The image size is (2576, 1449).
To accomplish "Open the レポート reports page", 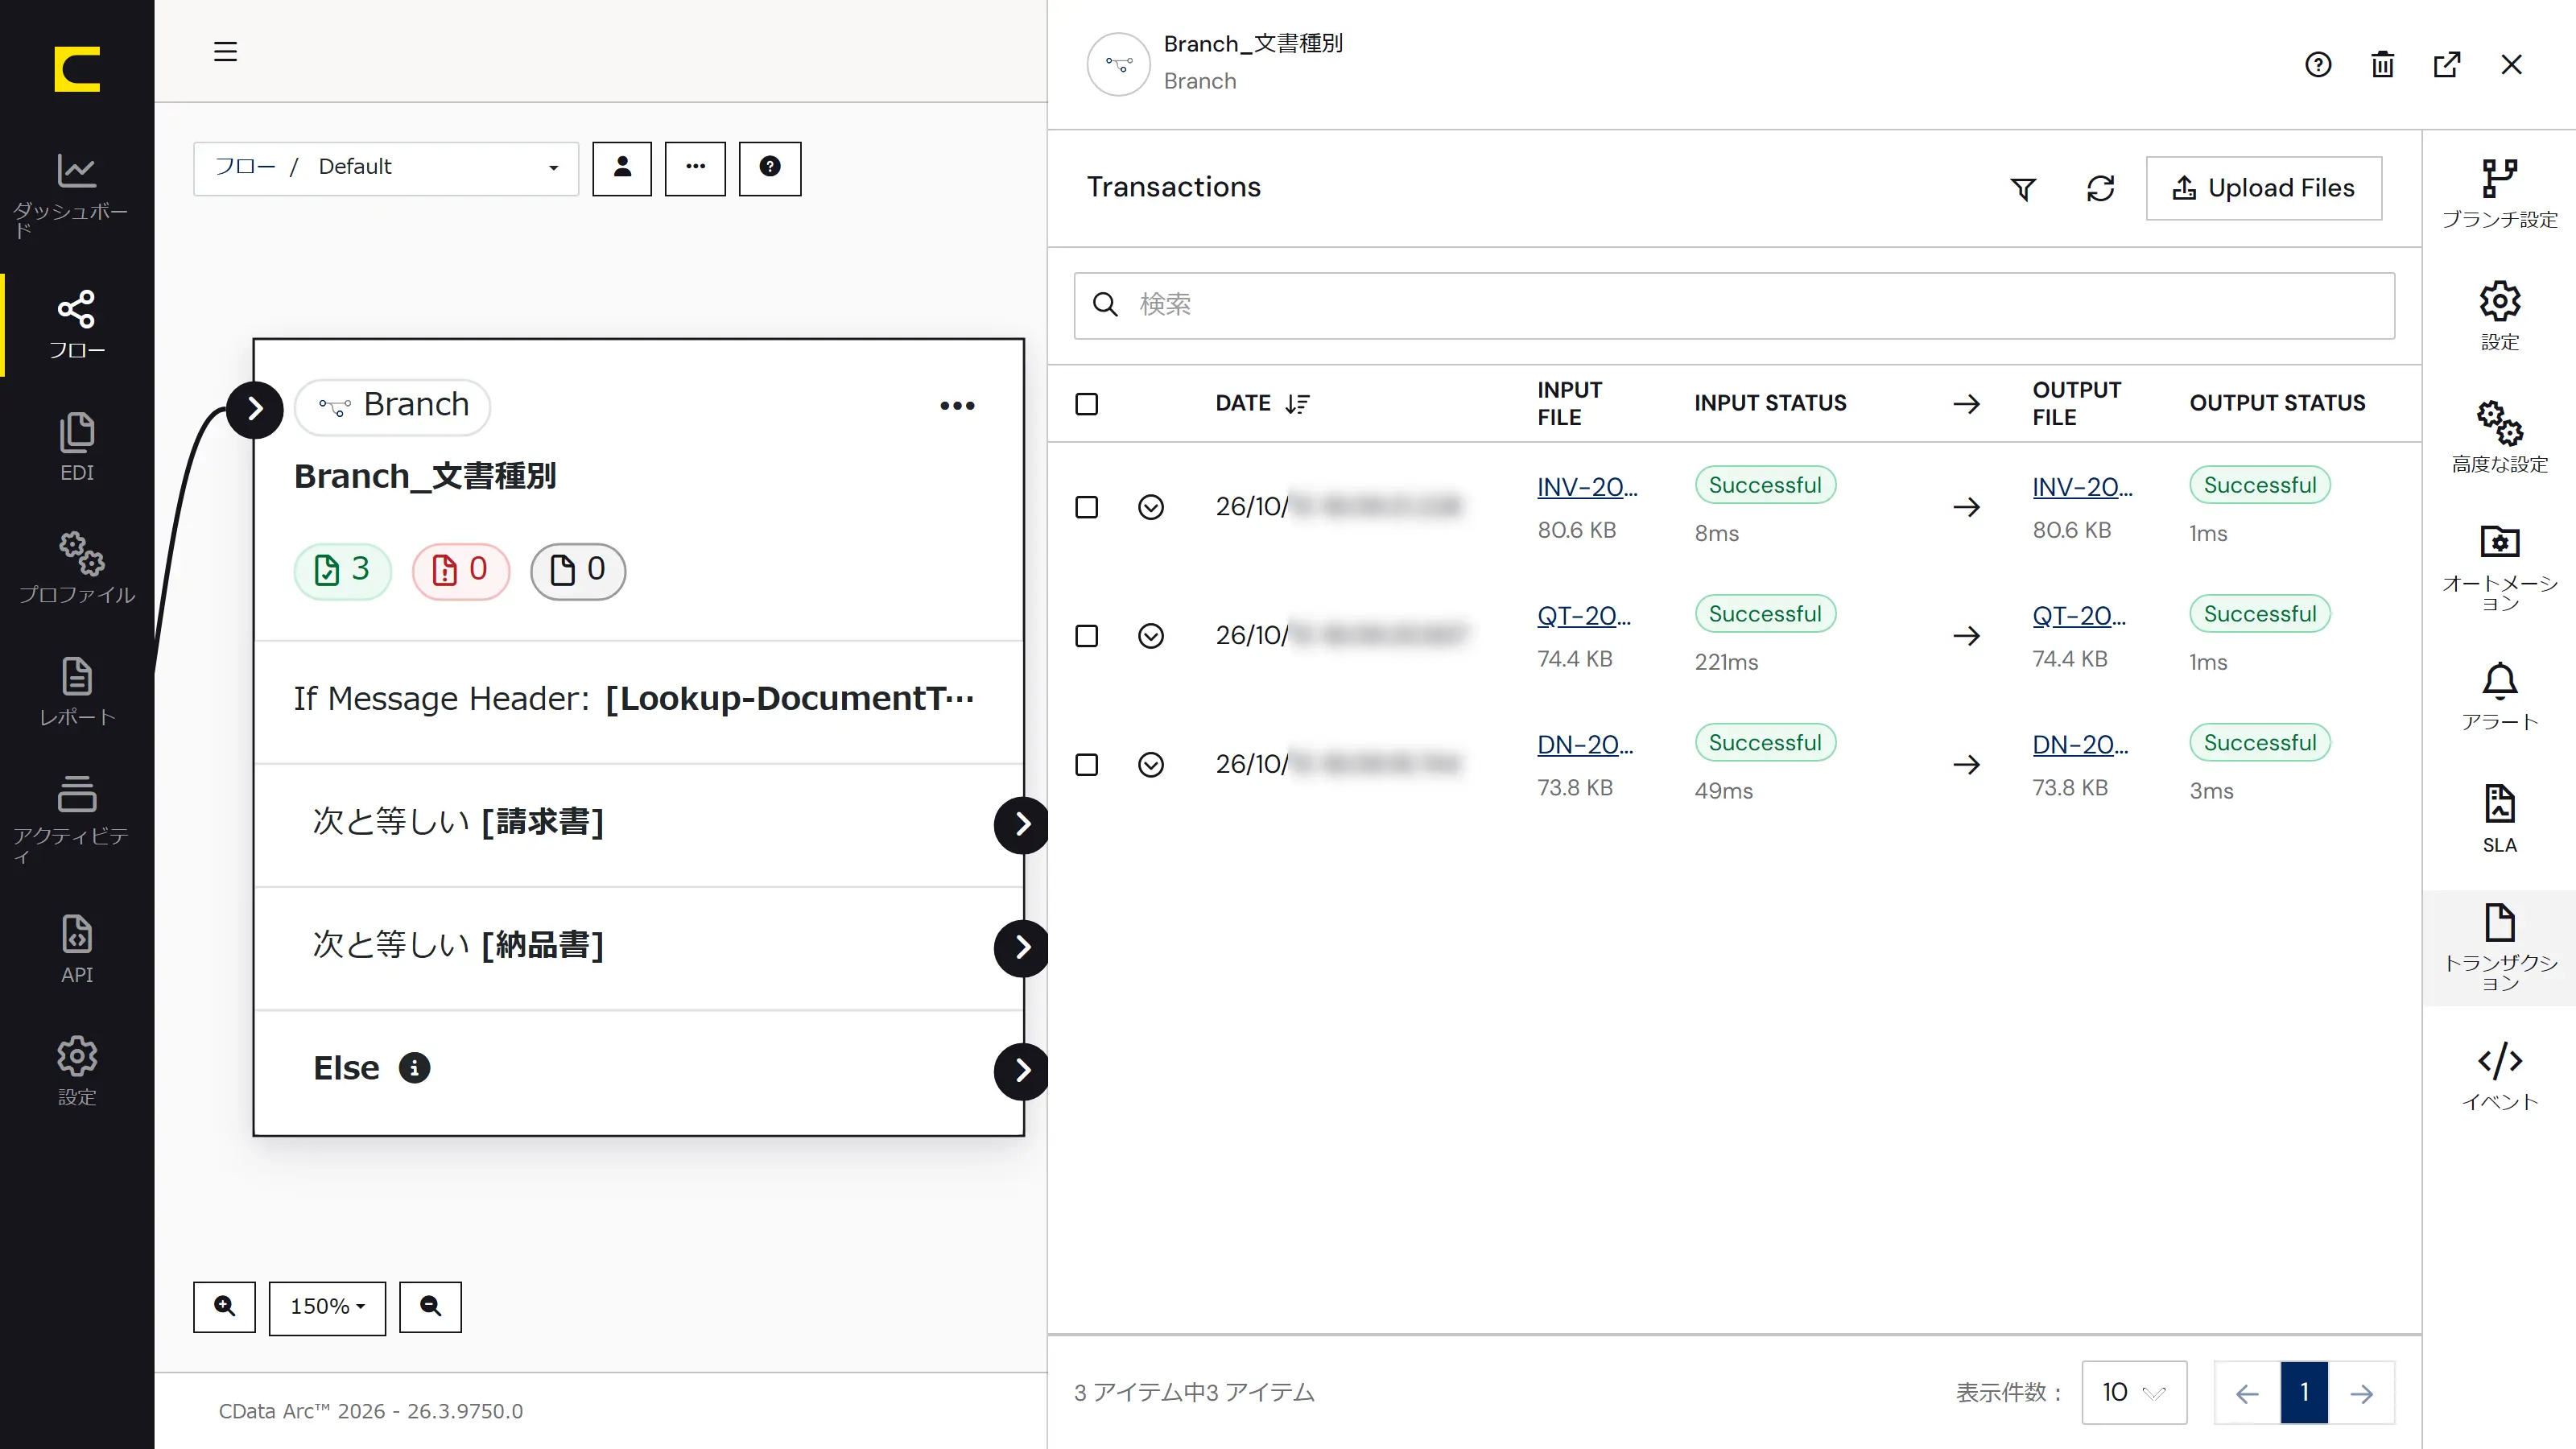I will coord(76,692).
